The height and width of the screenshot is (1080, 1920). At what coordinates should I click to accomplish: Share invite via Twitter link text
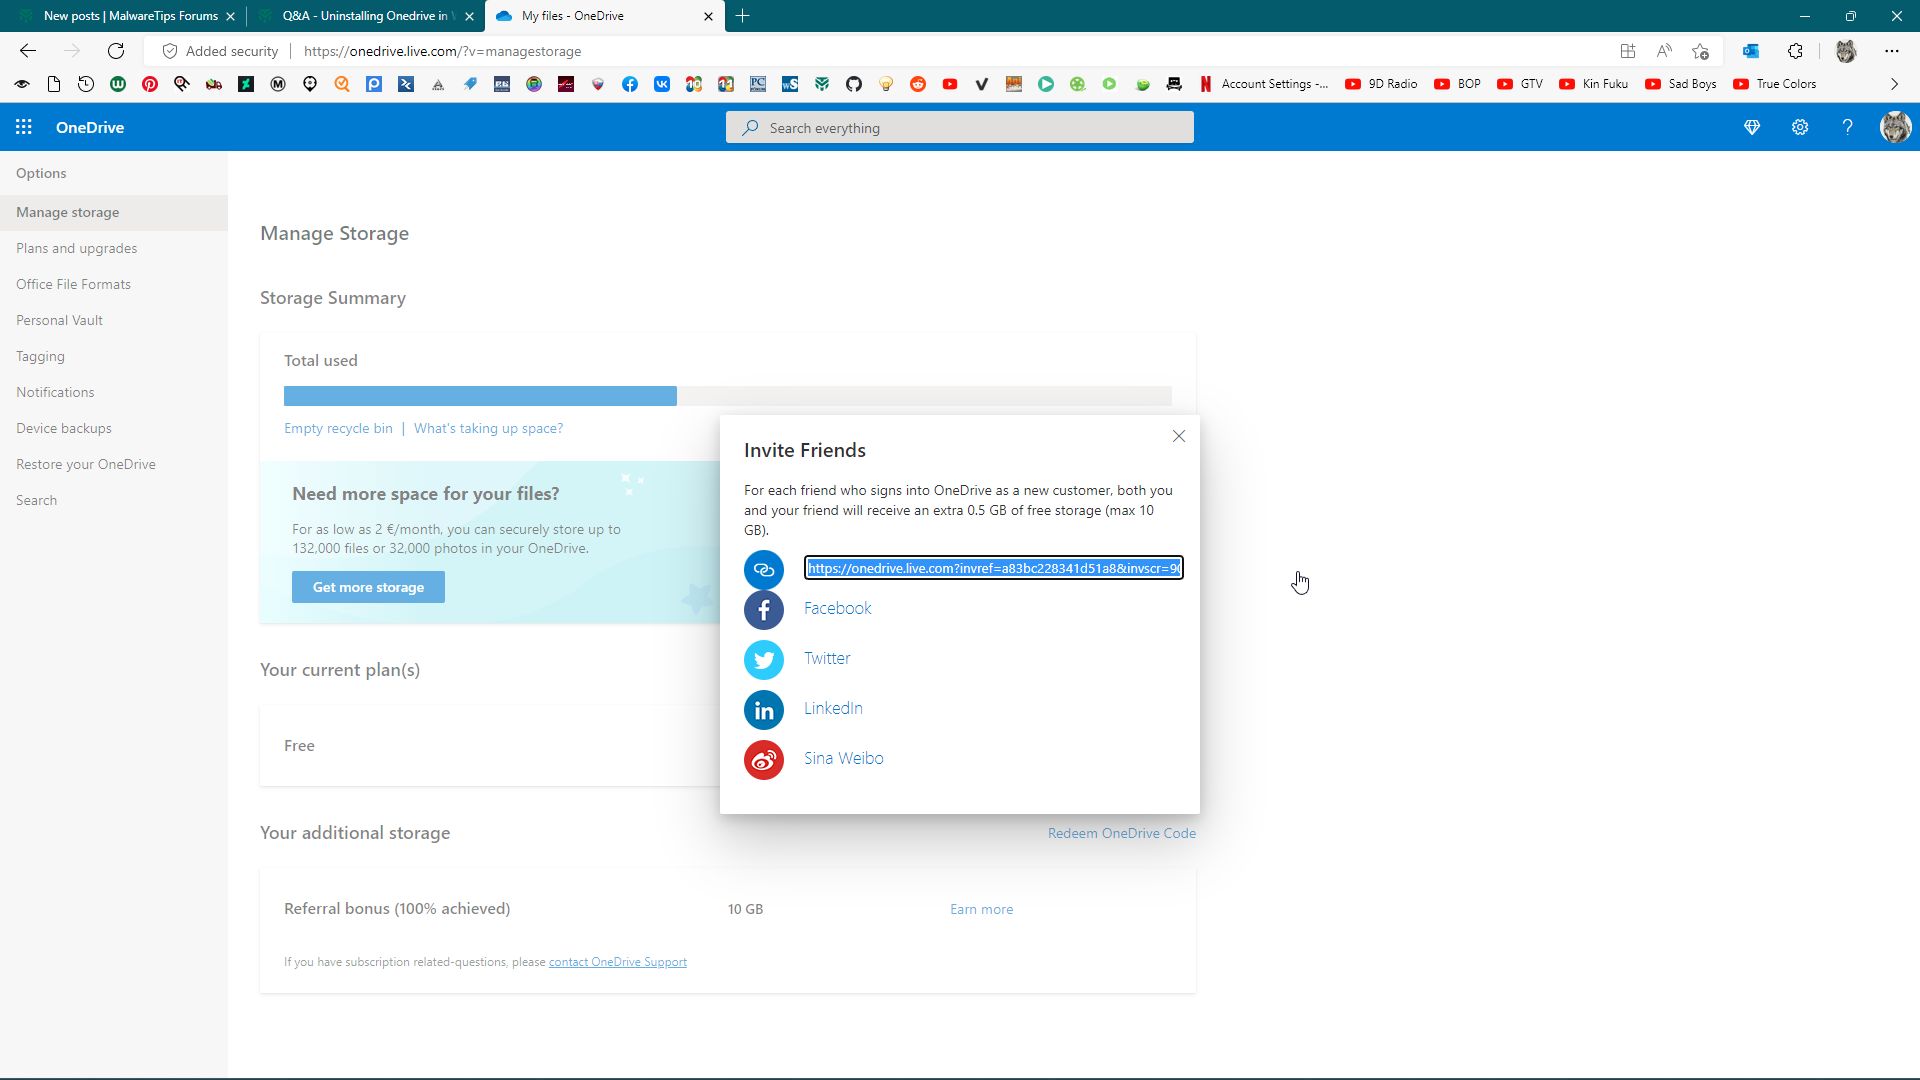click(827, 658)
